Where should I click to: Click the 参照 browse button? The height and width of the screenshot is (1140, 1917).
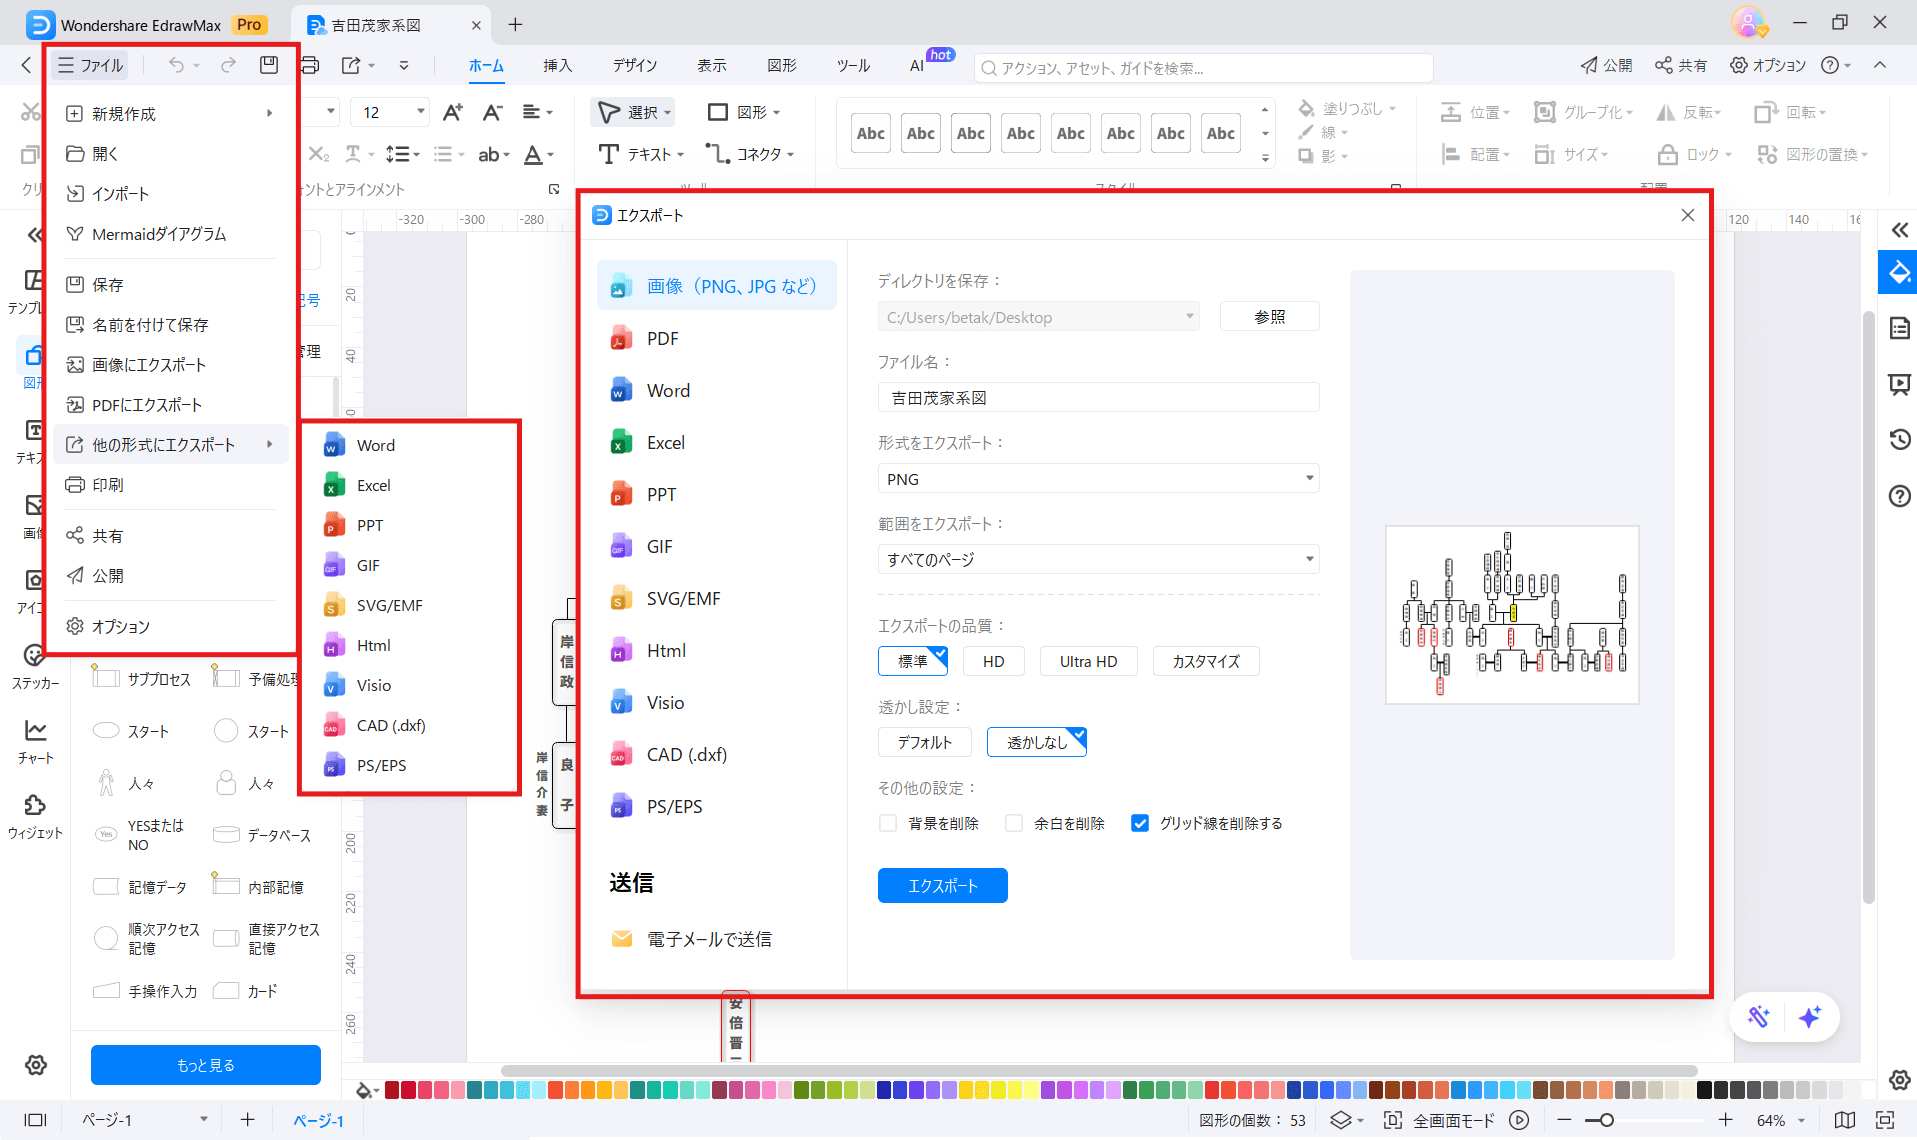pos(1269,316)
